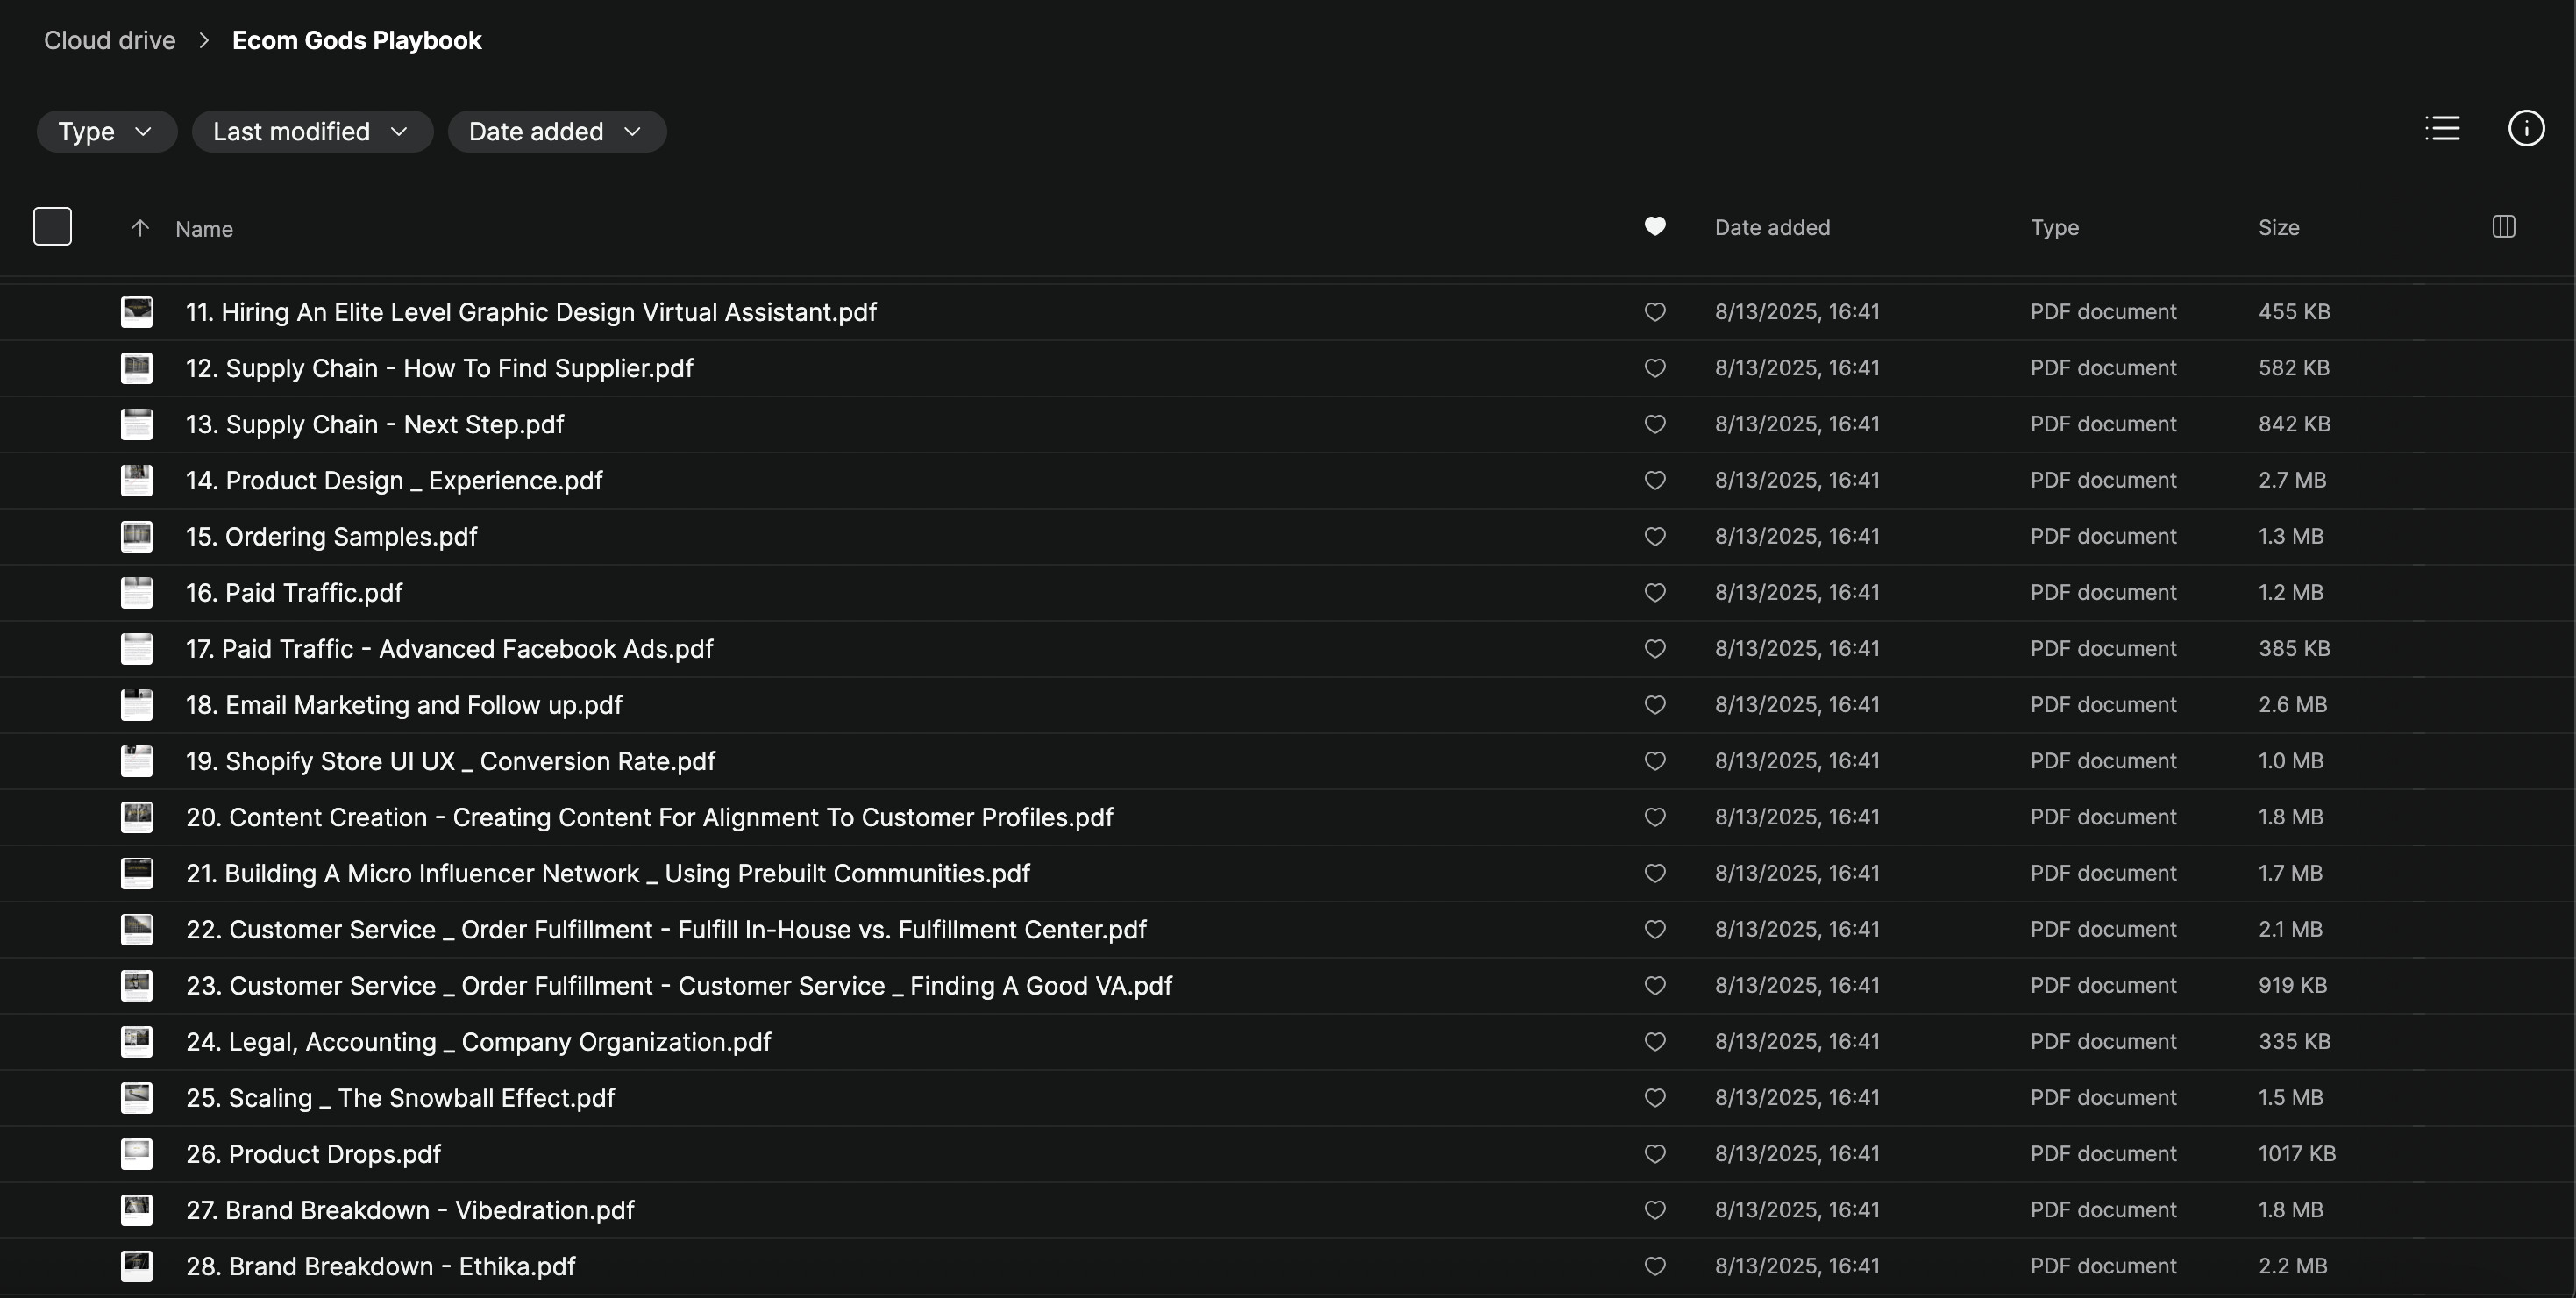Open 27. Brand Breakdown - Vibedration.pdf
Image resolution: width=2576 pixels, height=1298 pixels.
pyautogui.click(x=410, y=1210)
